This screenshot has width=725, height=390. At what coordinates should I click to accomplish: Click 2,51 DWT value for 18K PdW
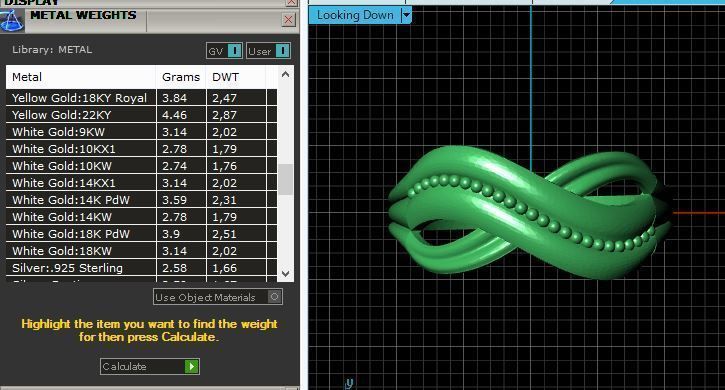224,234
